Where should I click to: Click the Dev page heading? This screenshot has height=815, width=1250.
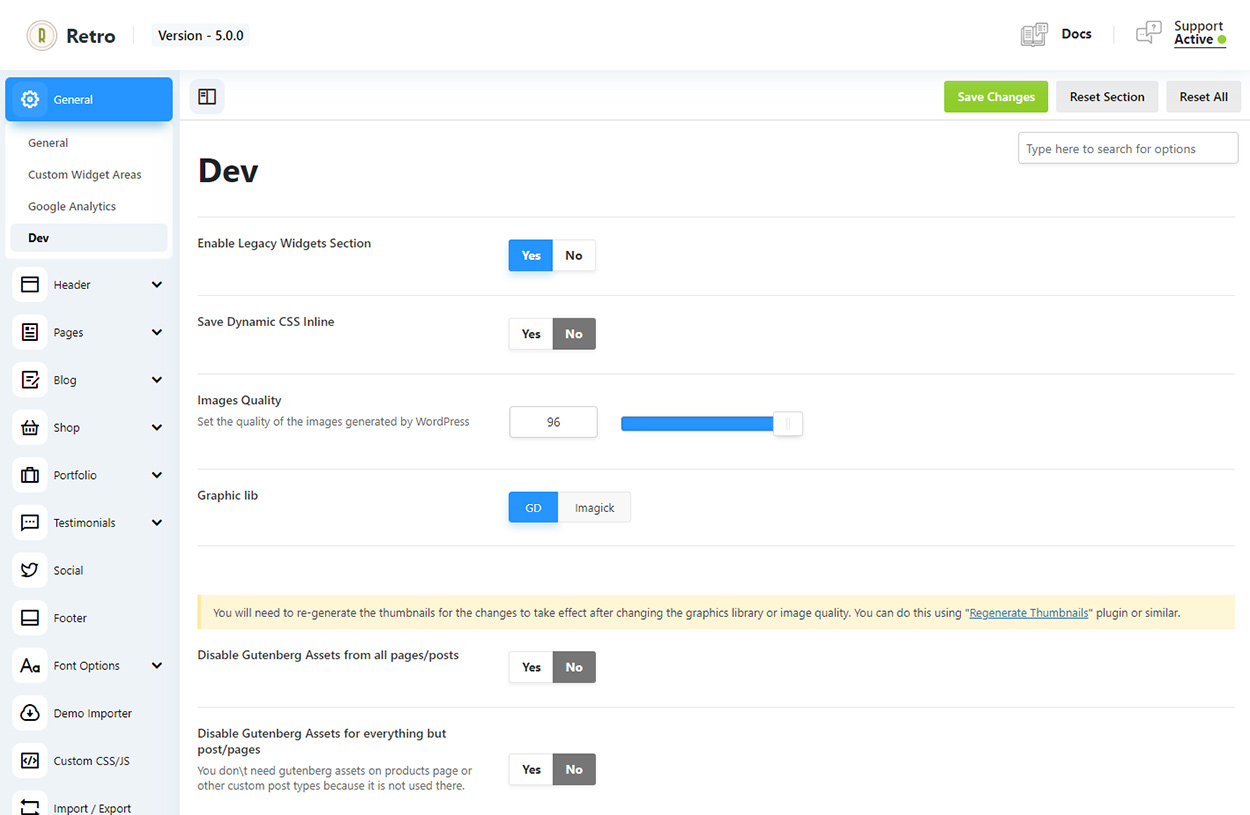click(x=228, y=171)
